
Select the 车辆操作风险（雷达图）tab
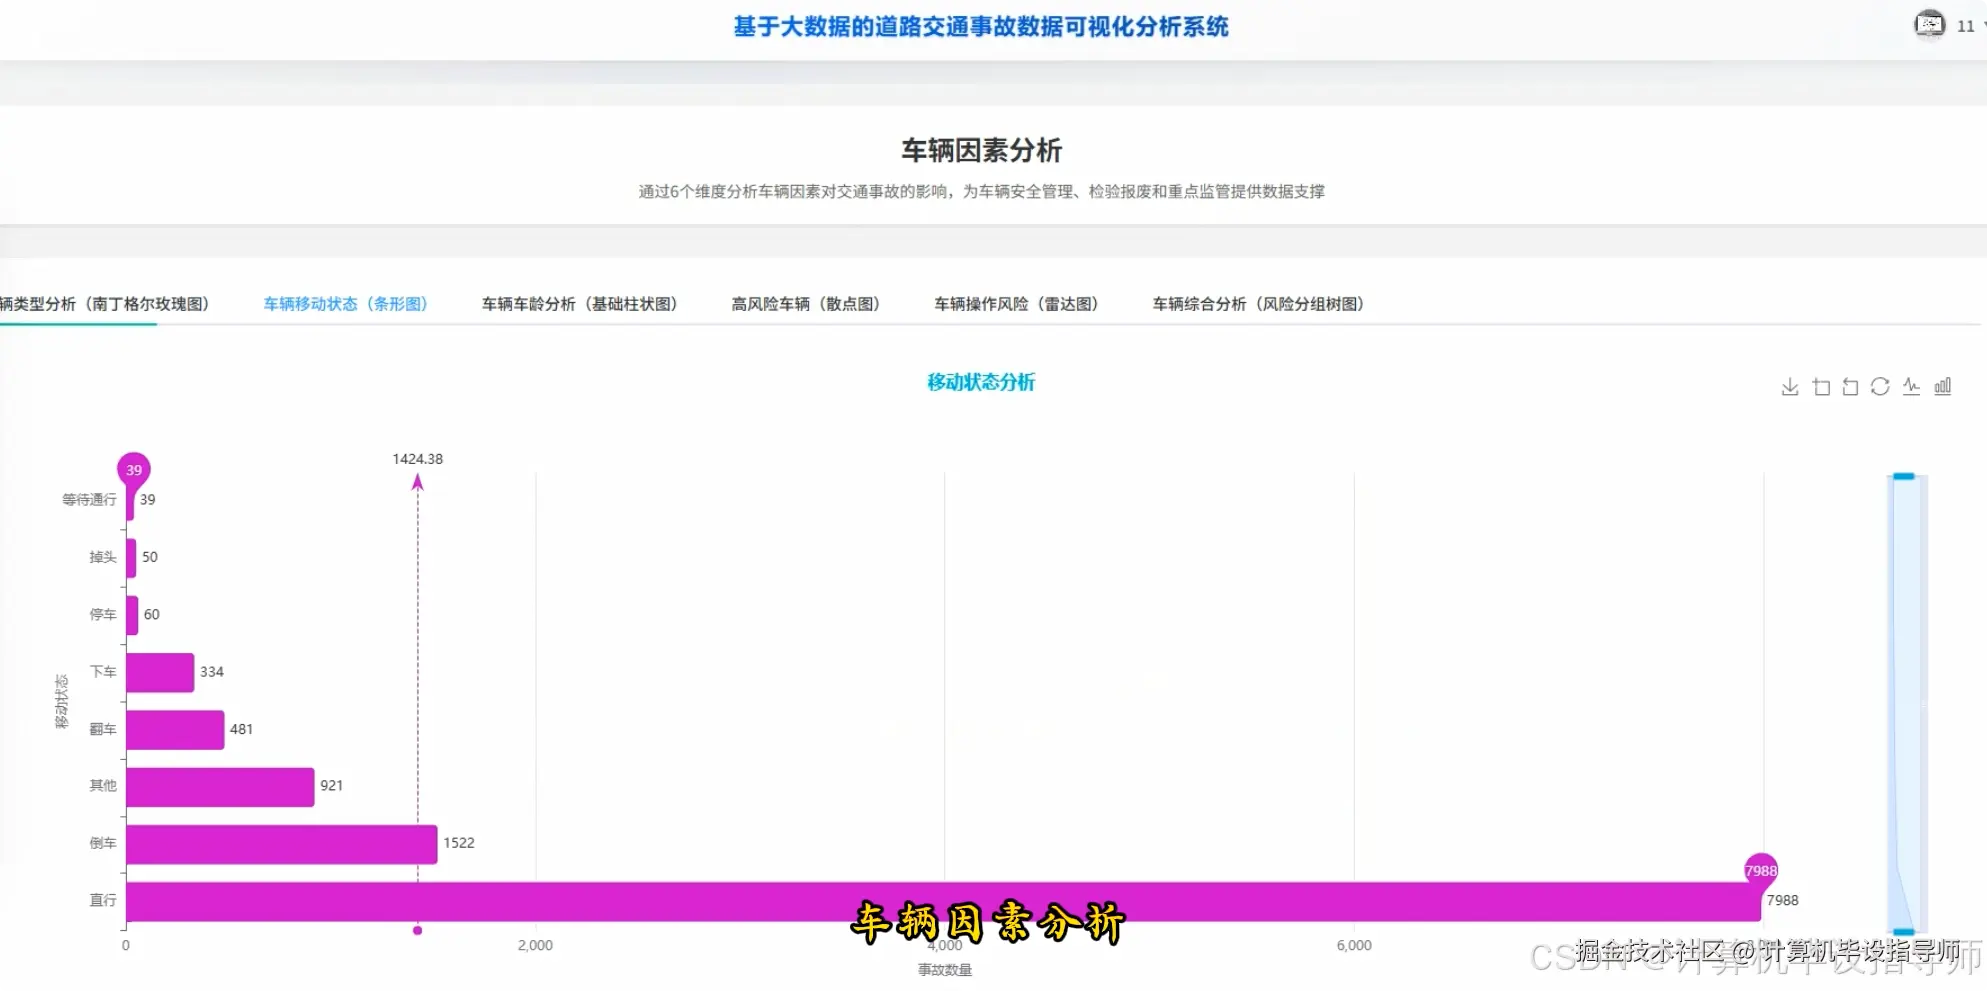pyautogui.click(x=1015, y=304)
